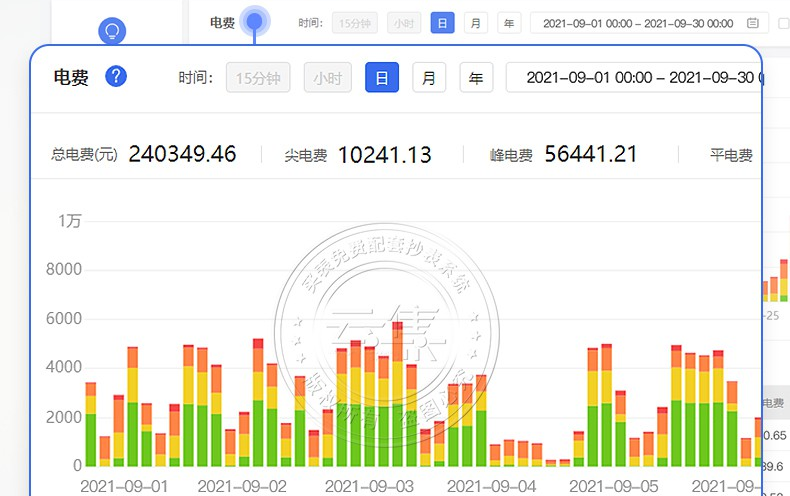Click the blue lightbulb icon
The height and width of the screenshot is (496, 790).
pyautogui.click(x=112, y=32)
